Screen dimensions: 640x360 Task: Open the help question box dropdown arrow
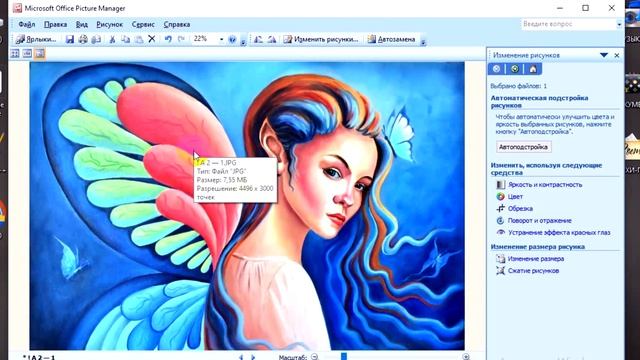619,24
